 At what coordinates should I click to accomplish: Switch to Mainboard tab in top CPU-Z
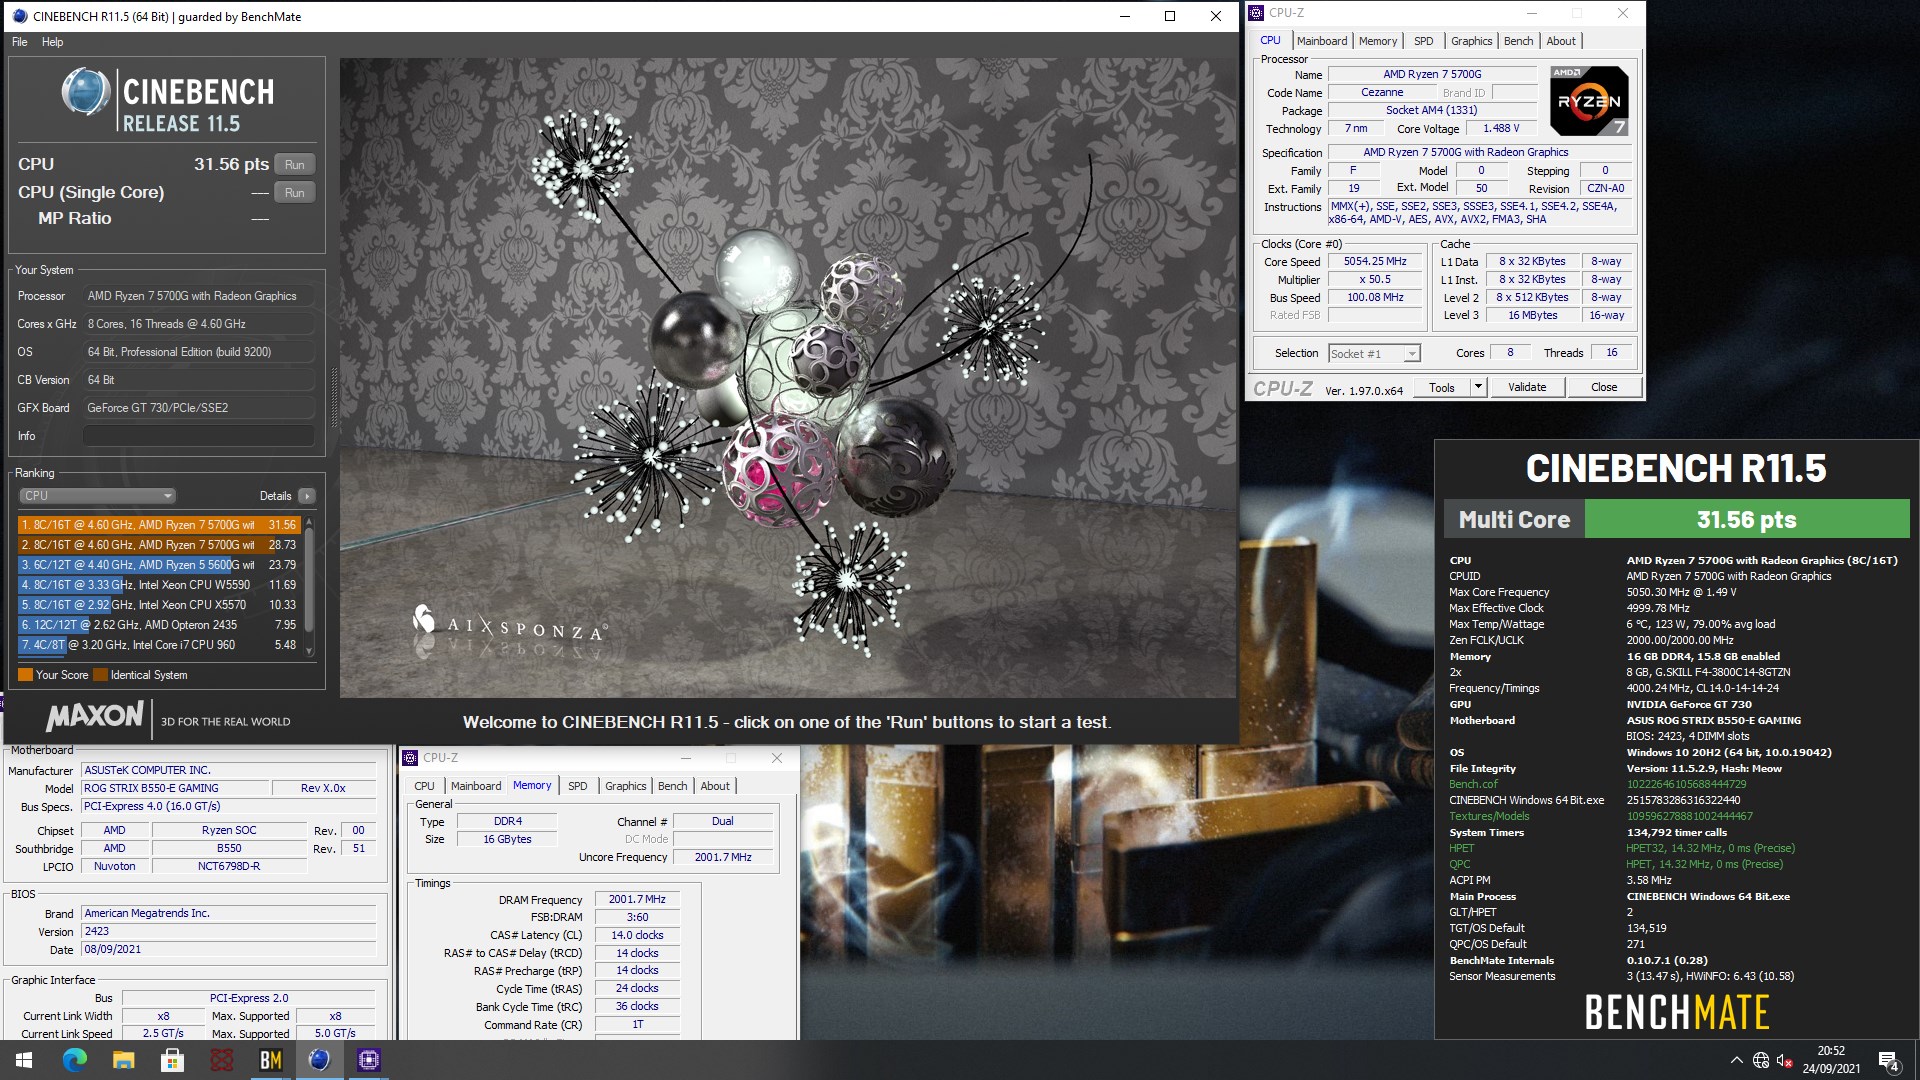pos(1322,41)
